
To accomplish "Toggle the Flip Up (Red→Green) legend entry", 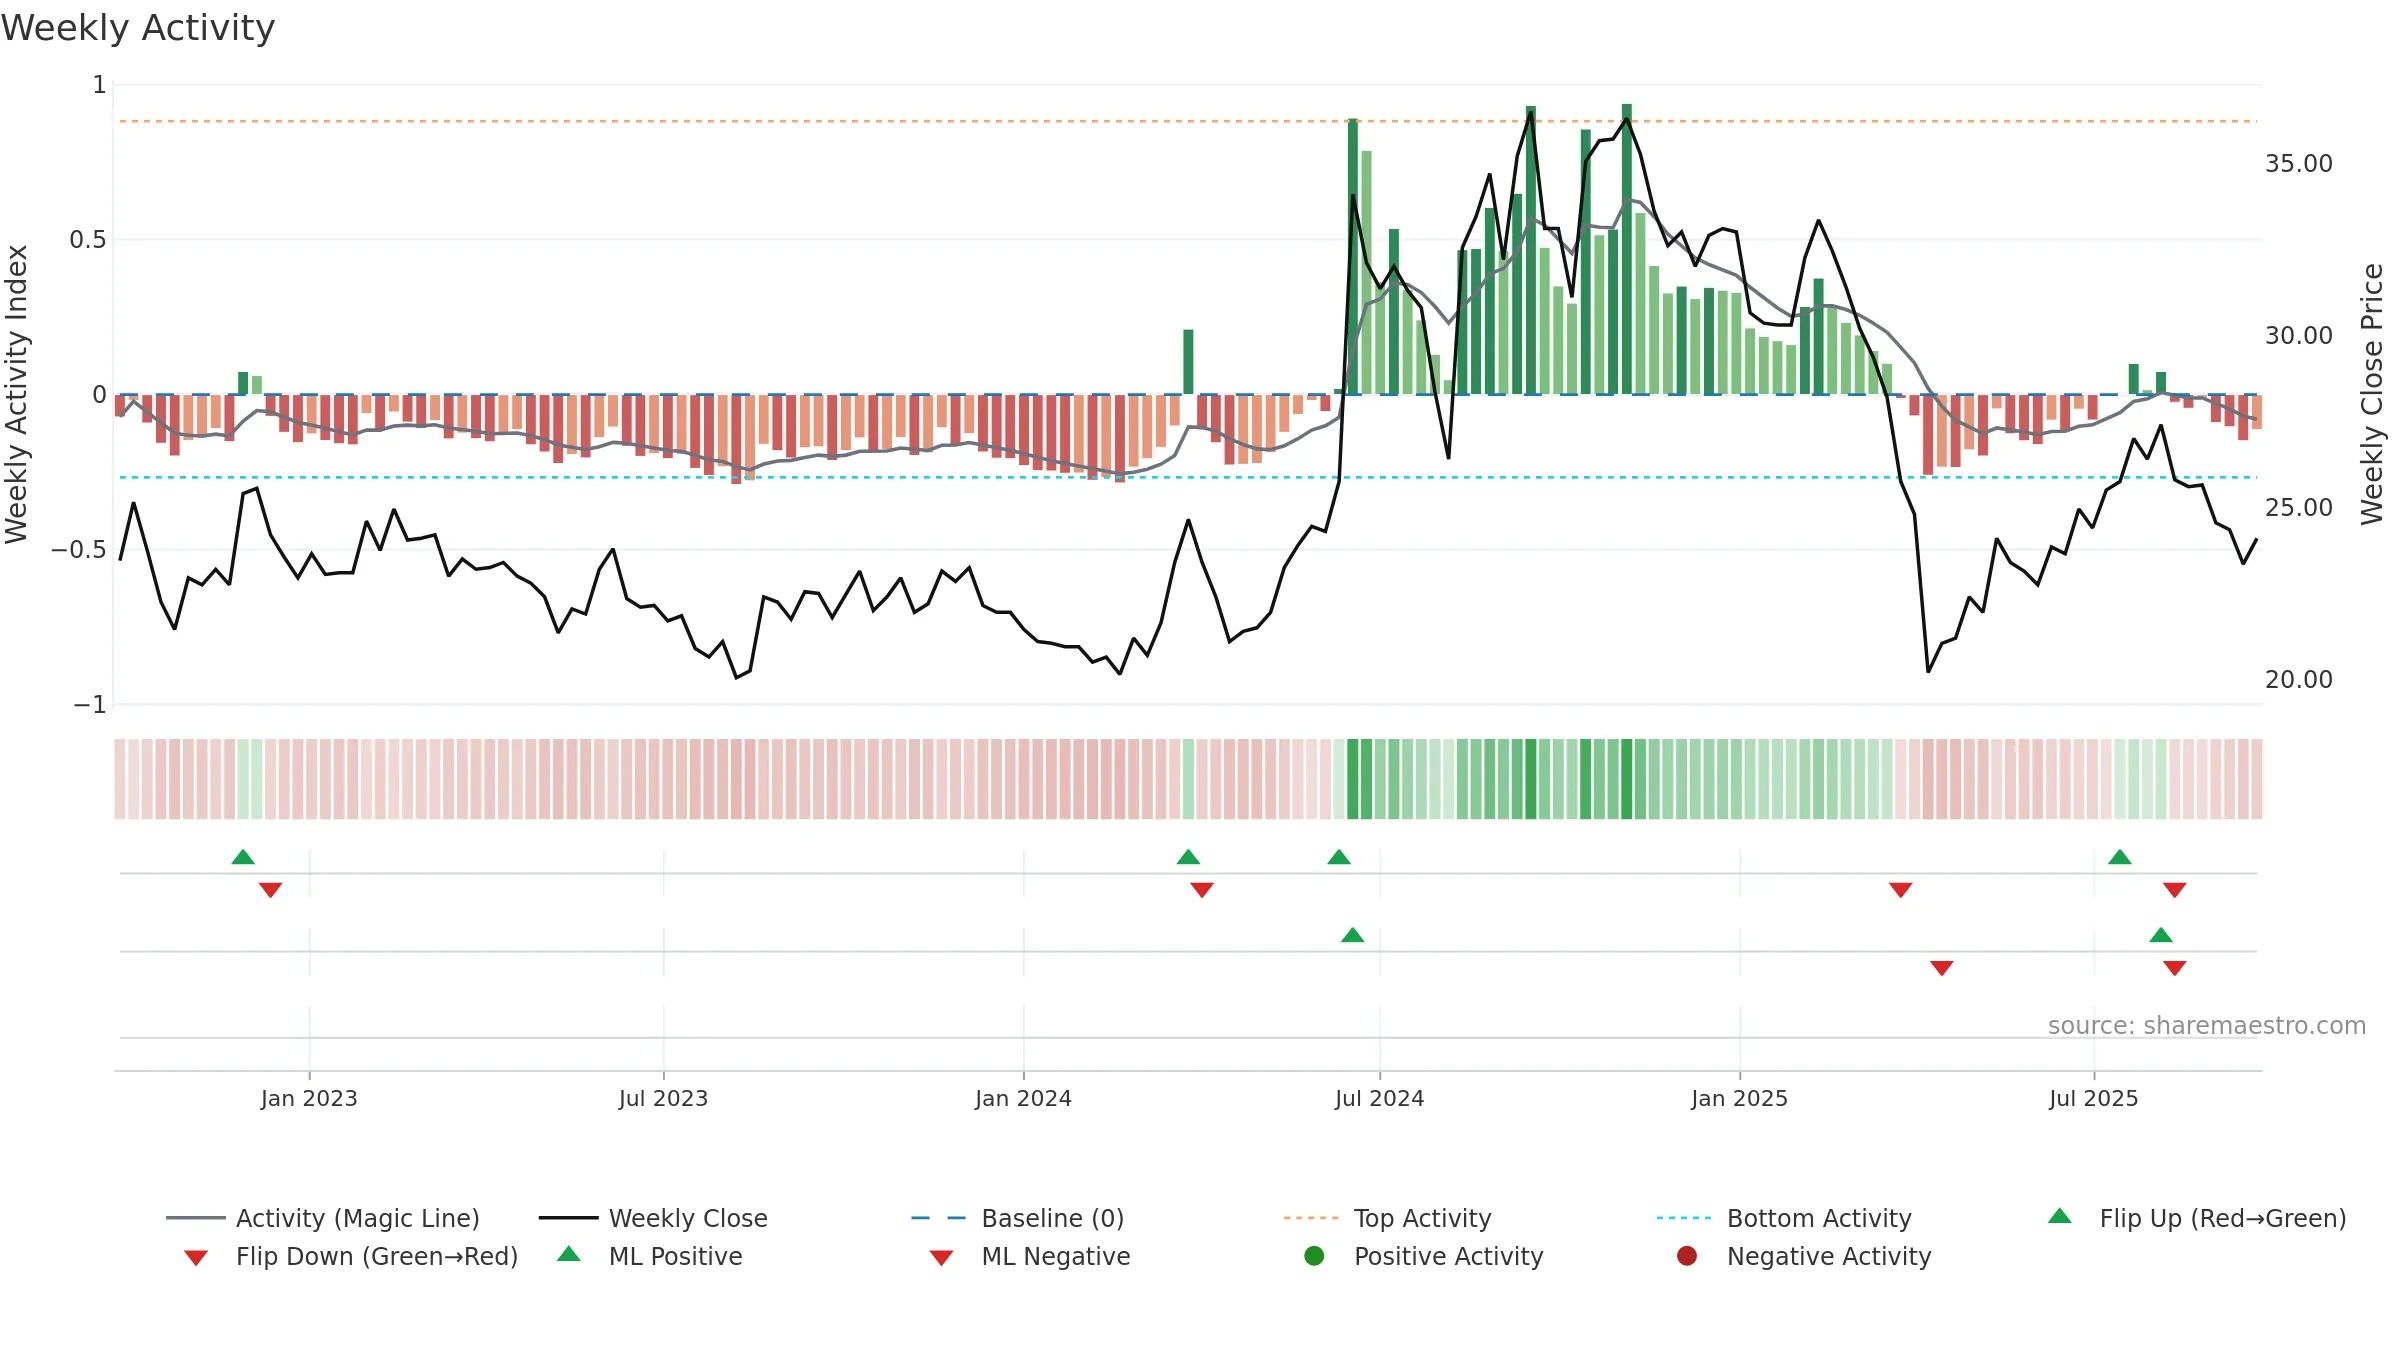I will [2197, 1218].
